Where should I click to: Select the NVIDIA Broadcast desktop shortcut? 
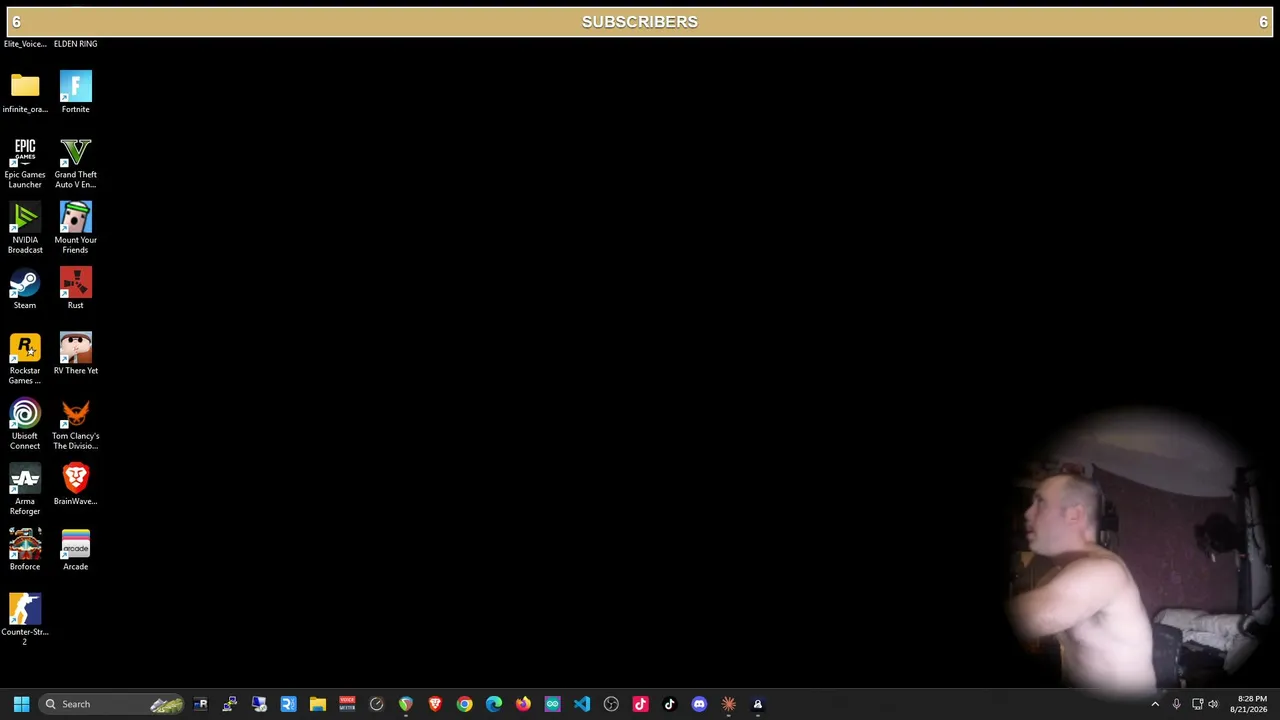[x=25, y=228]
